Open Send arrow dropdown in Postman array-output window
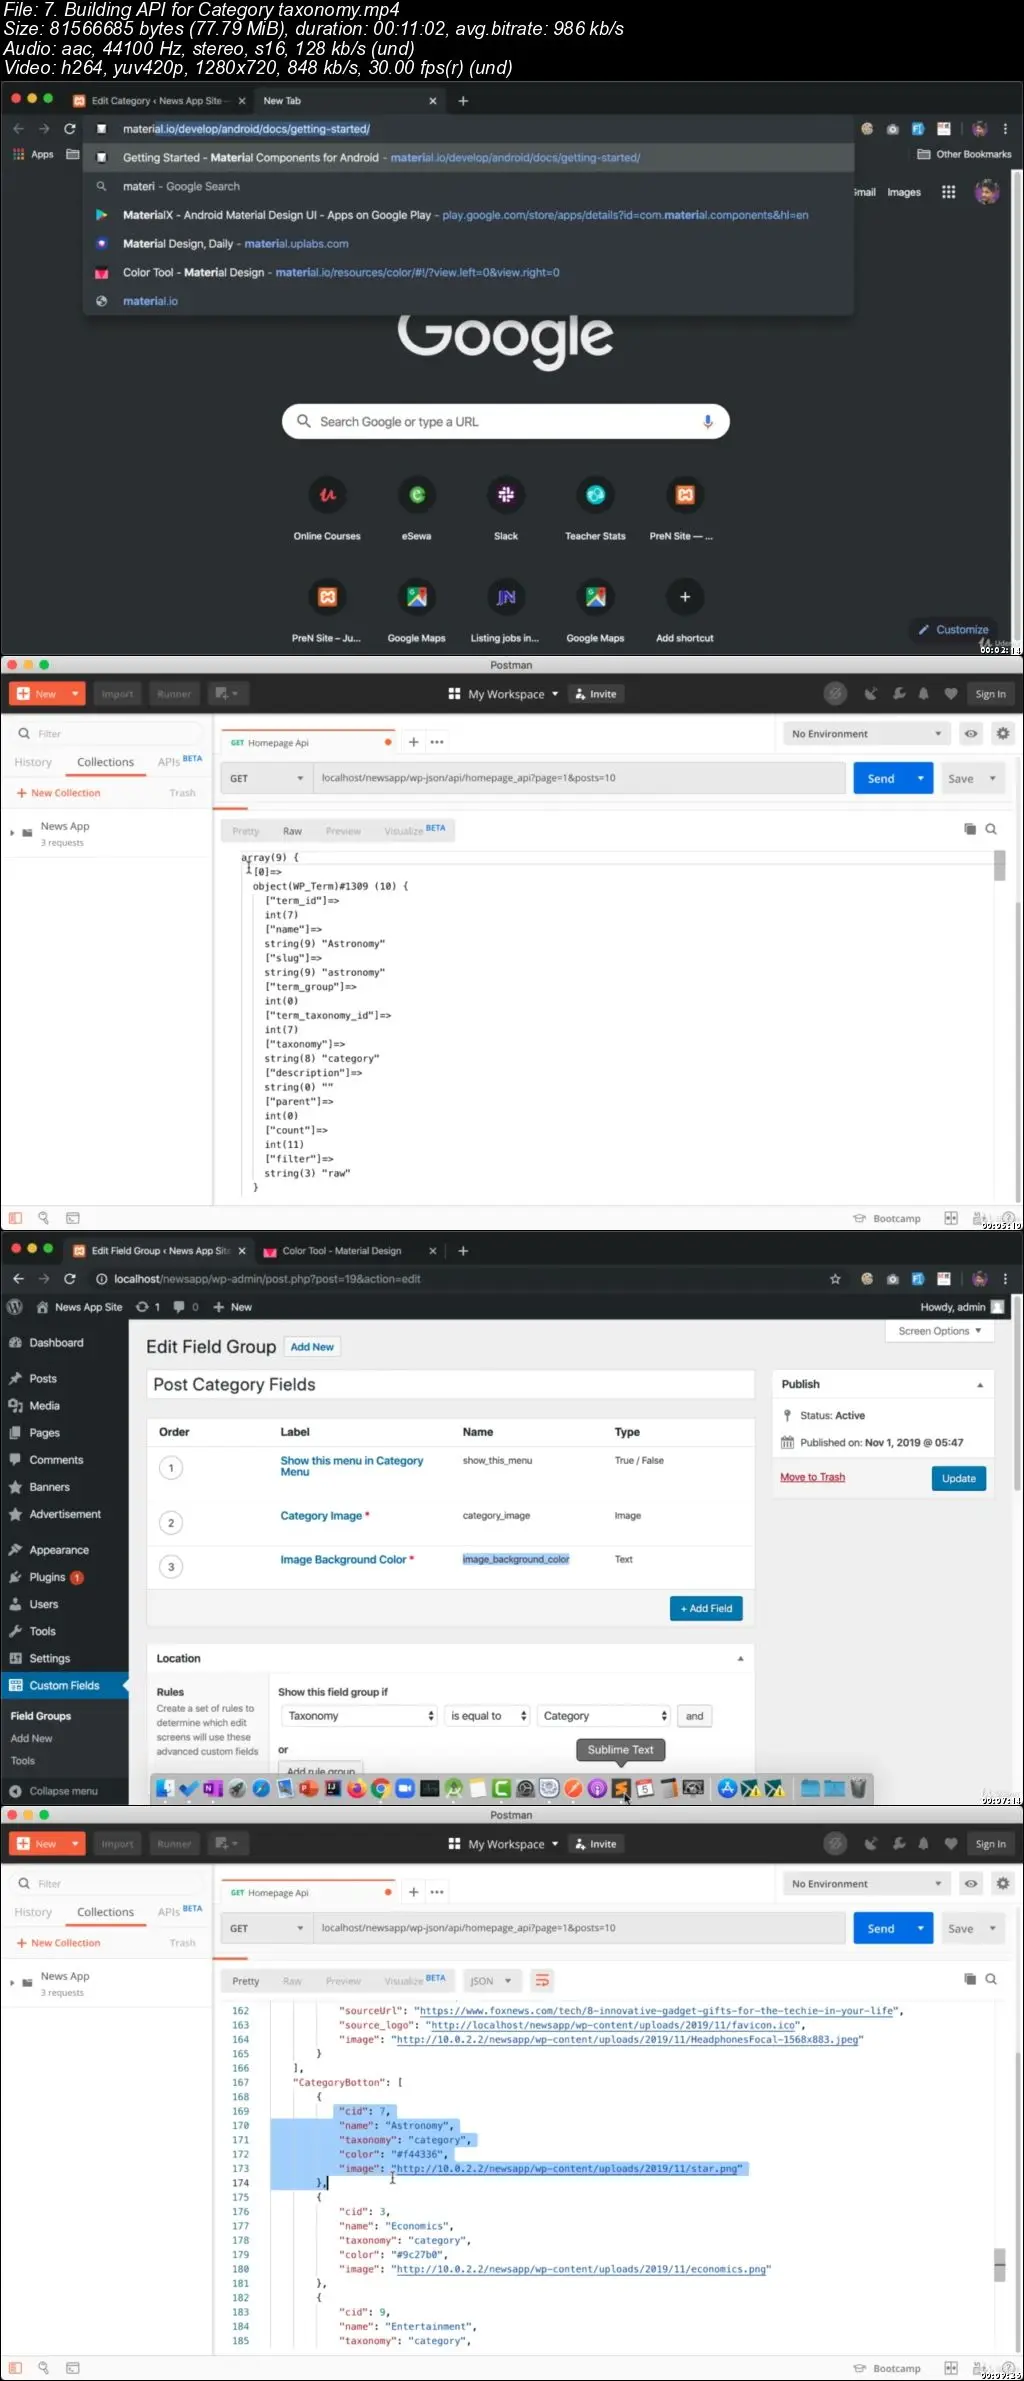 pos(920,778)
